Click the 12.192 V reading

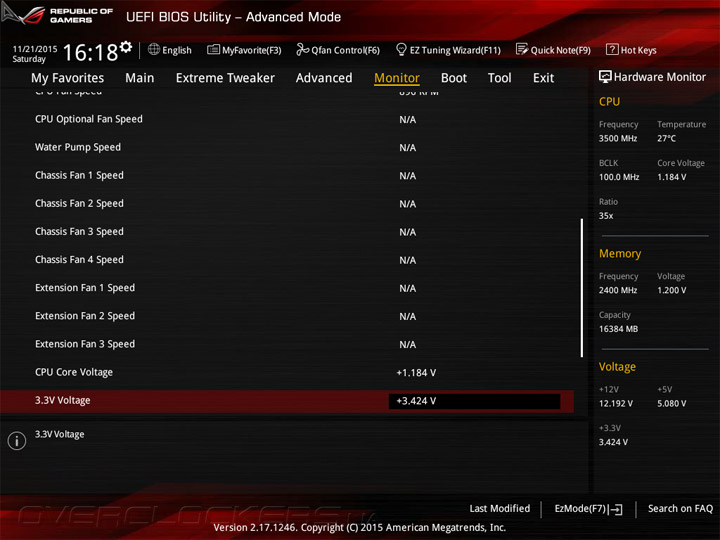coord(615,404)
